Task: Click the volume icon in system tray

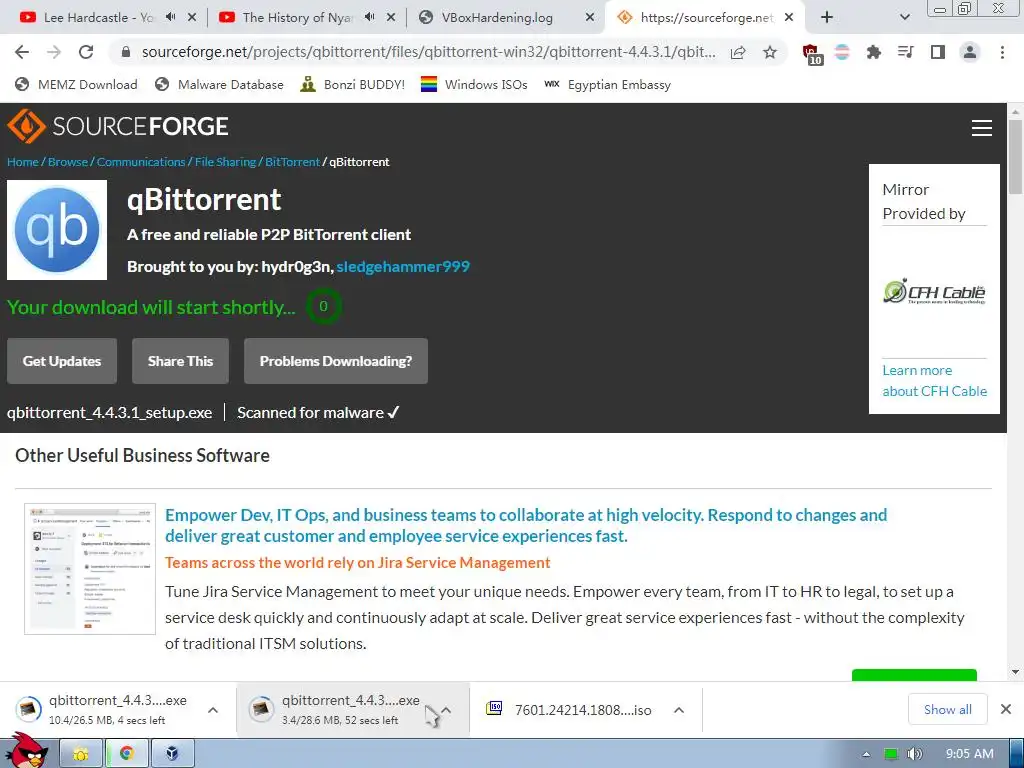Action: click(x=915, y=754)
